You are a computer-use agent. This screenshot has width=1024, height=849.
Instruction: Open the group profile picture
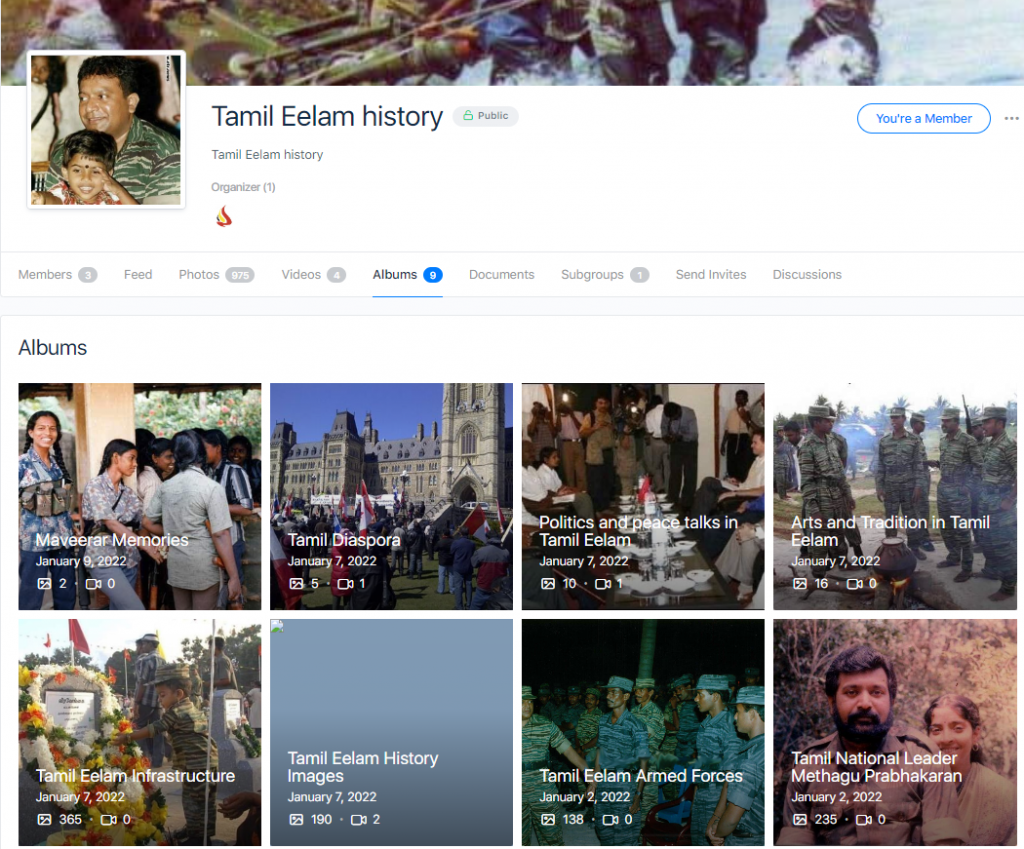(106, 130)
